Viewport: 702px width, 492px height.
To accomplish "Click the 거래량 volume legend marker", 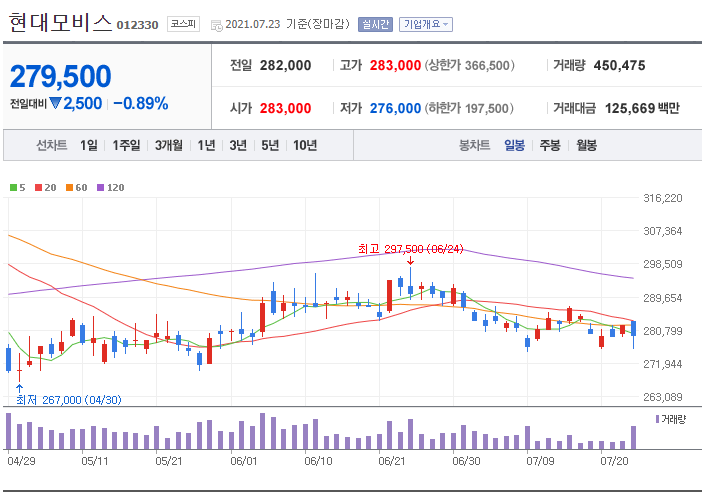I will pyautogui.click(x=657, y=419).
